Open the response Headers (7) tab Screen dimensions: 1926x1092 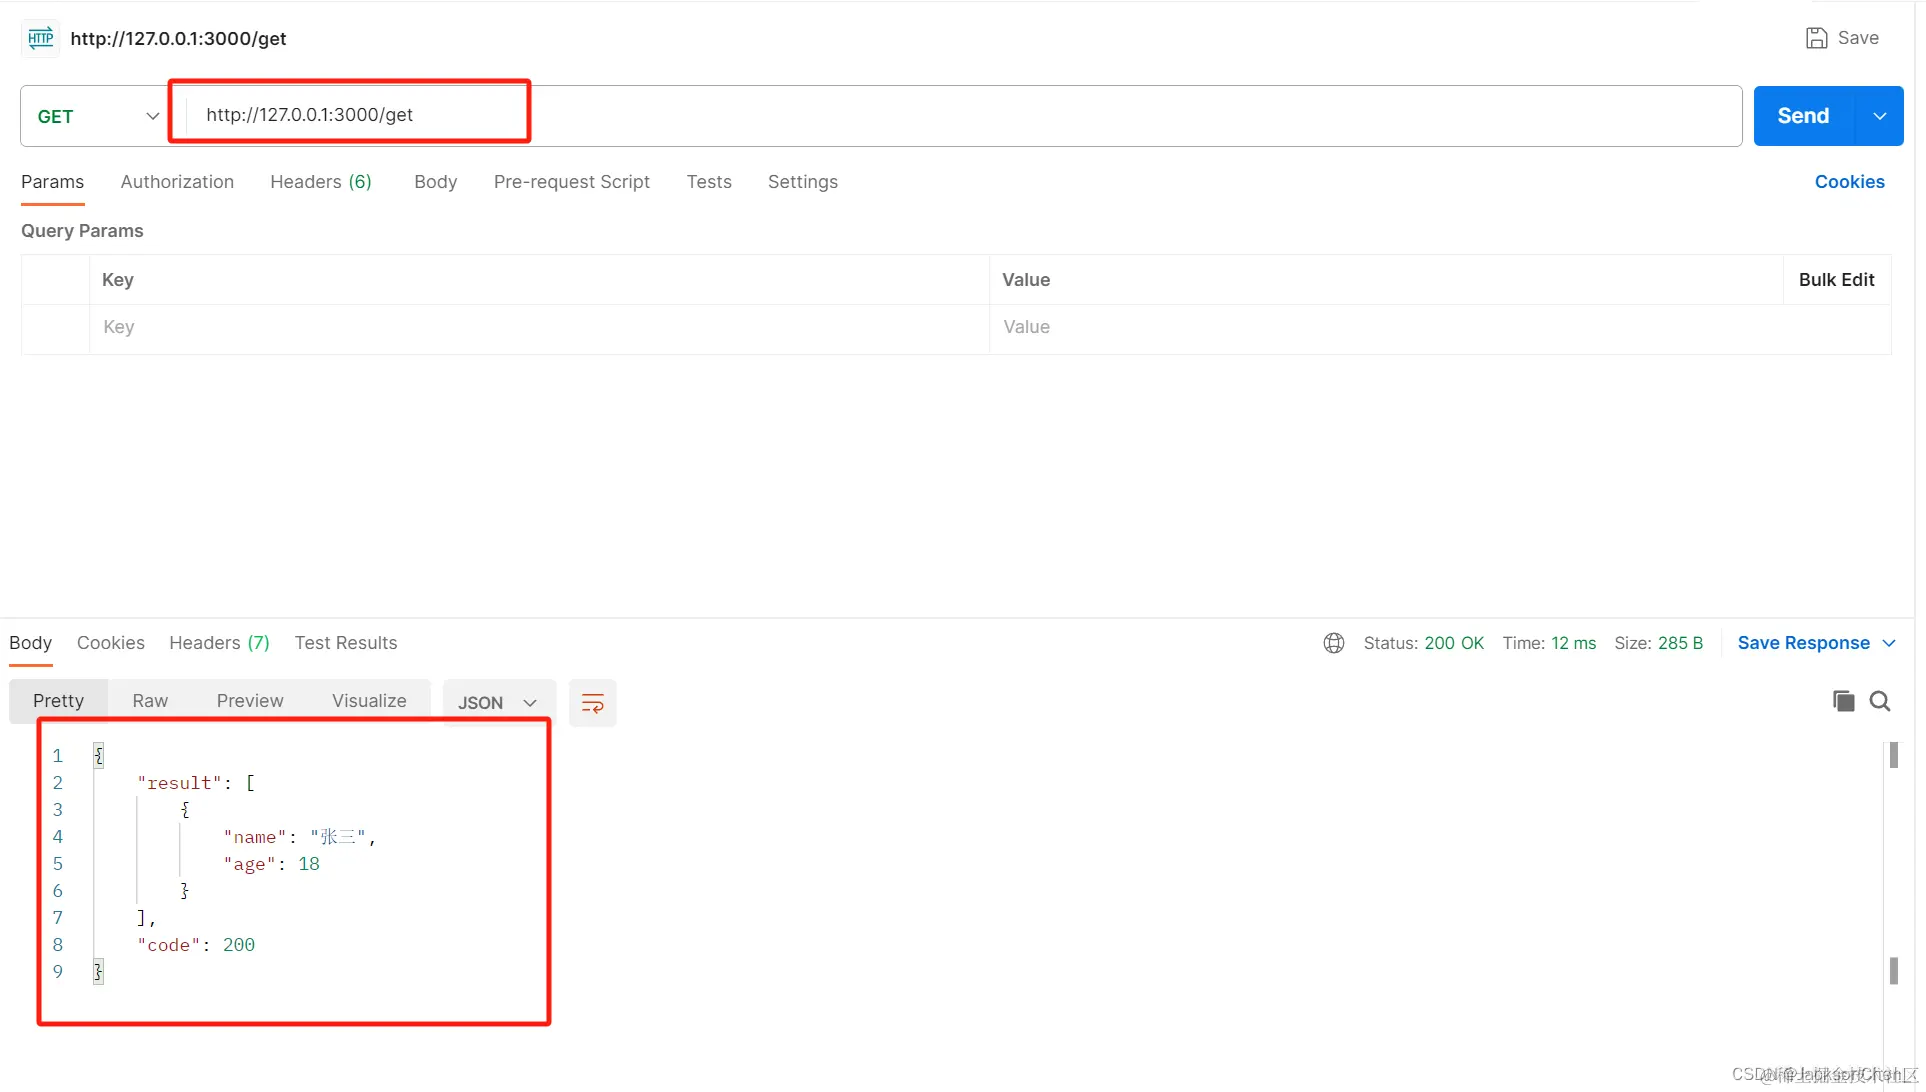point(219,643)
